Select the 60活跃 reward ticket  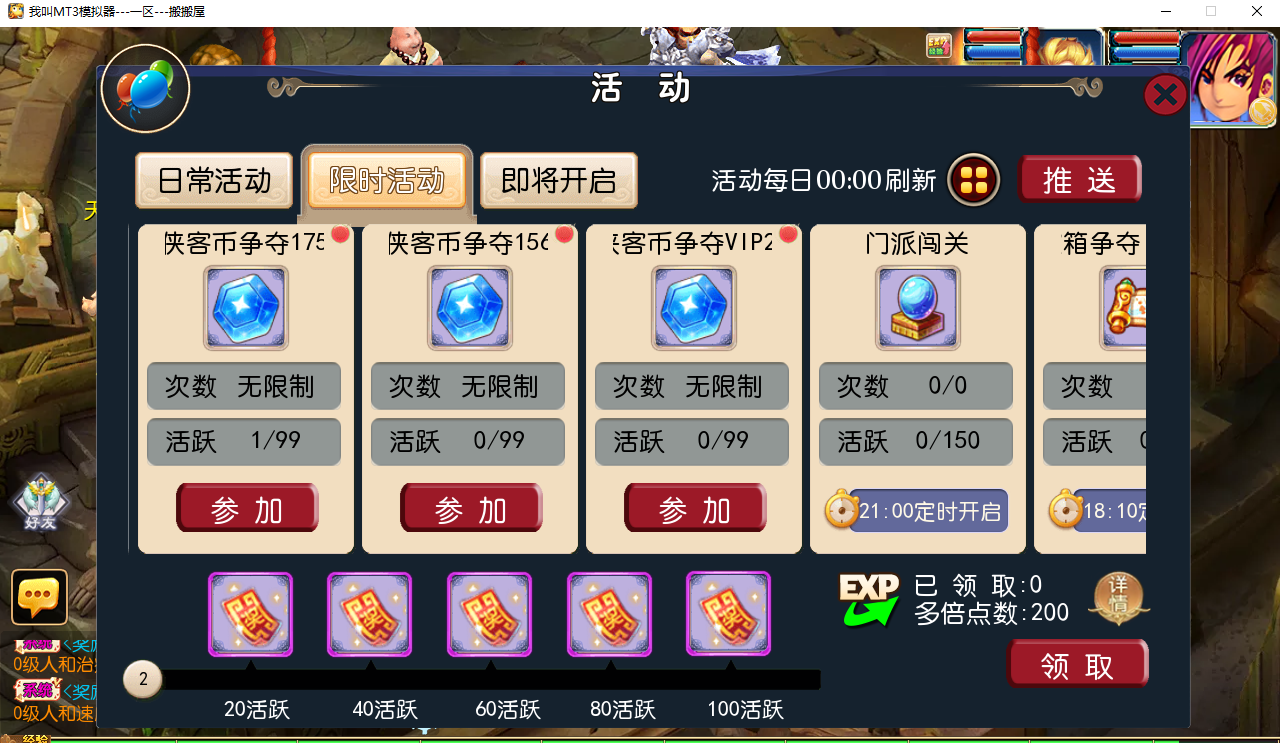click(x=489, y=614)
